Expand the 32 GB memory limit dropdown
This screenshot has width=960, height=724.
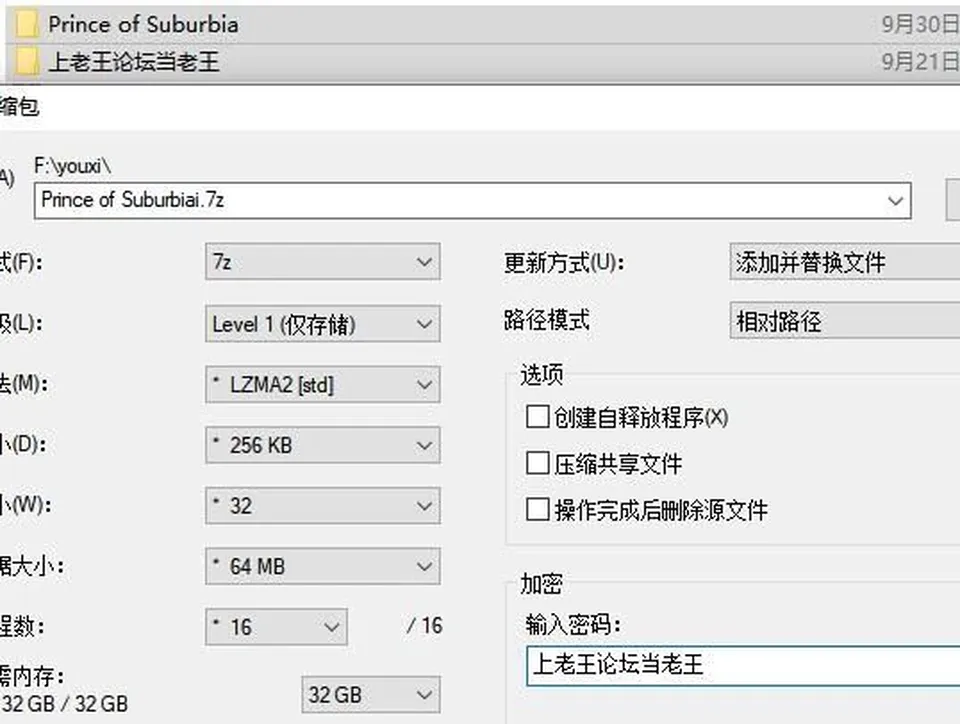coord(370,695)
